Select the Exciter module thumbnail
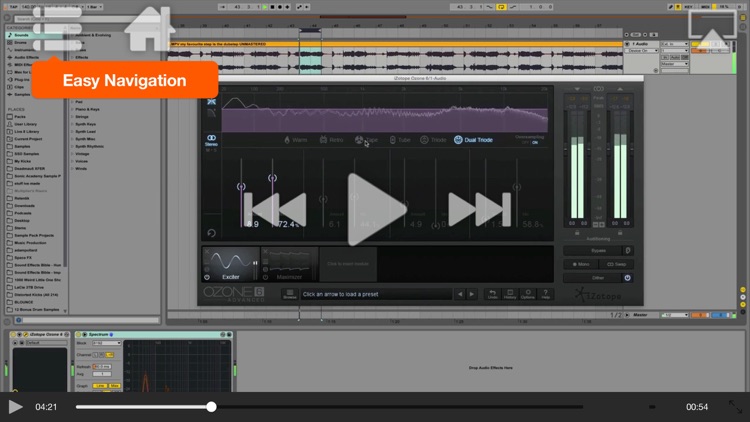The width and height of the screenshot is (750, 422). tap(231, 264)
